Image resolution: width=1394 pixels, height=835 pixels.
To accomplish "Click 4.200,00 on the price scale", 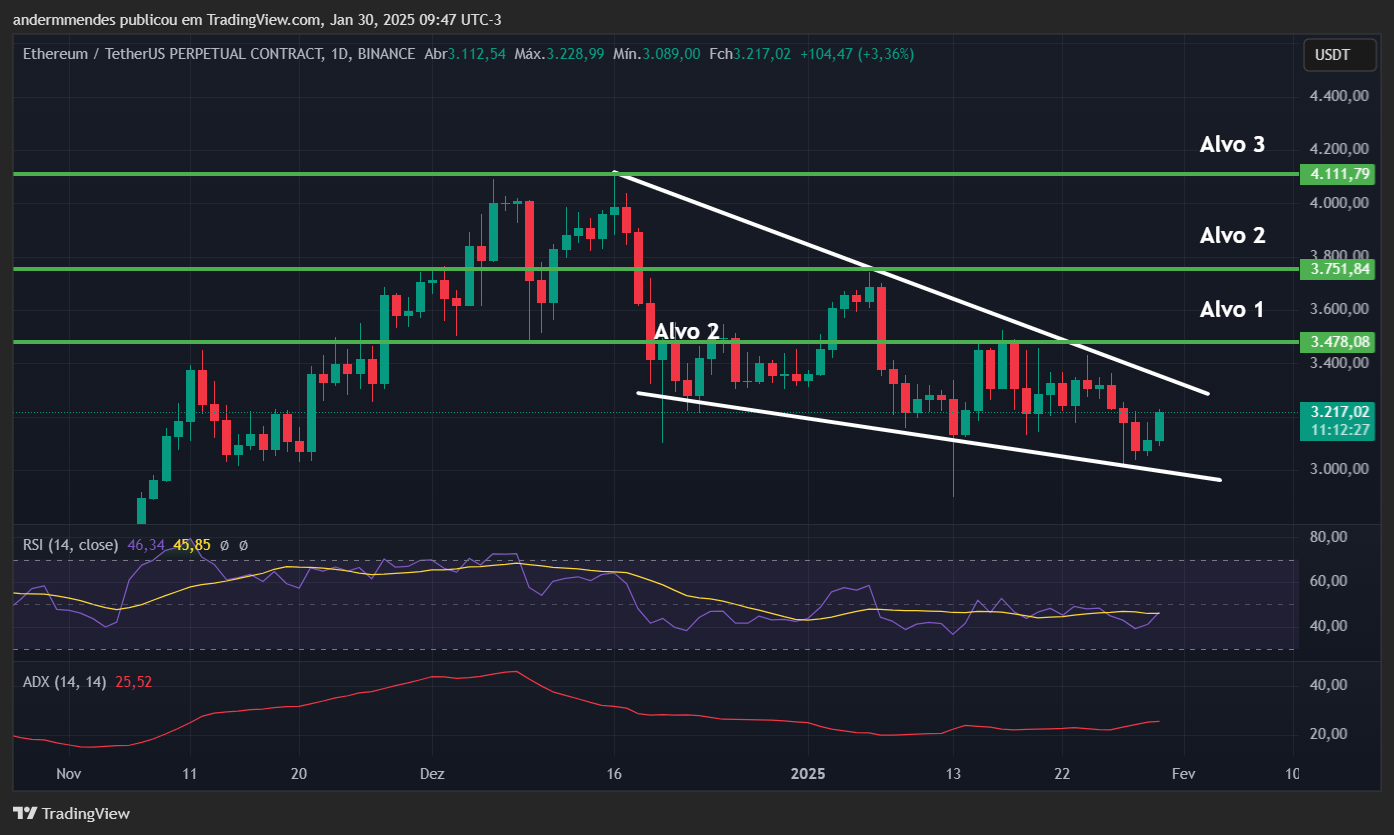I will tap(1340, 149).
